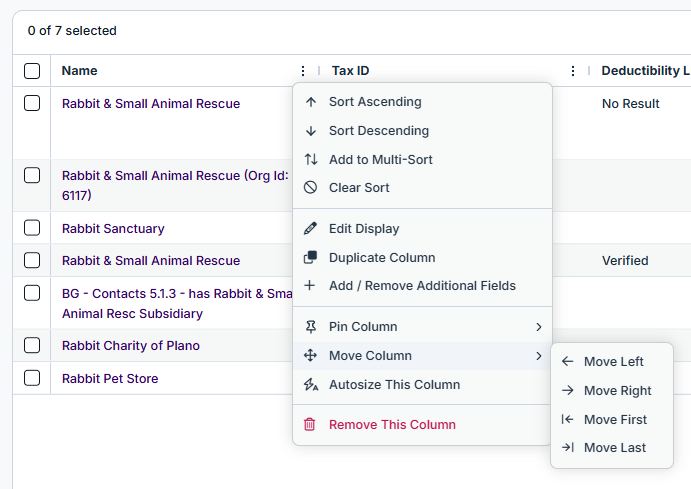Check the Verified Rabbit & Small Animal Rescue row
691x489 pixels.
tap(32, 260)
